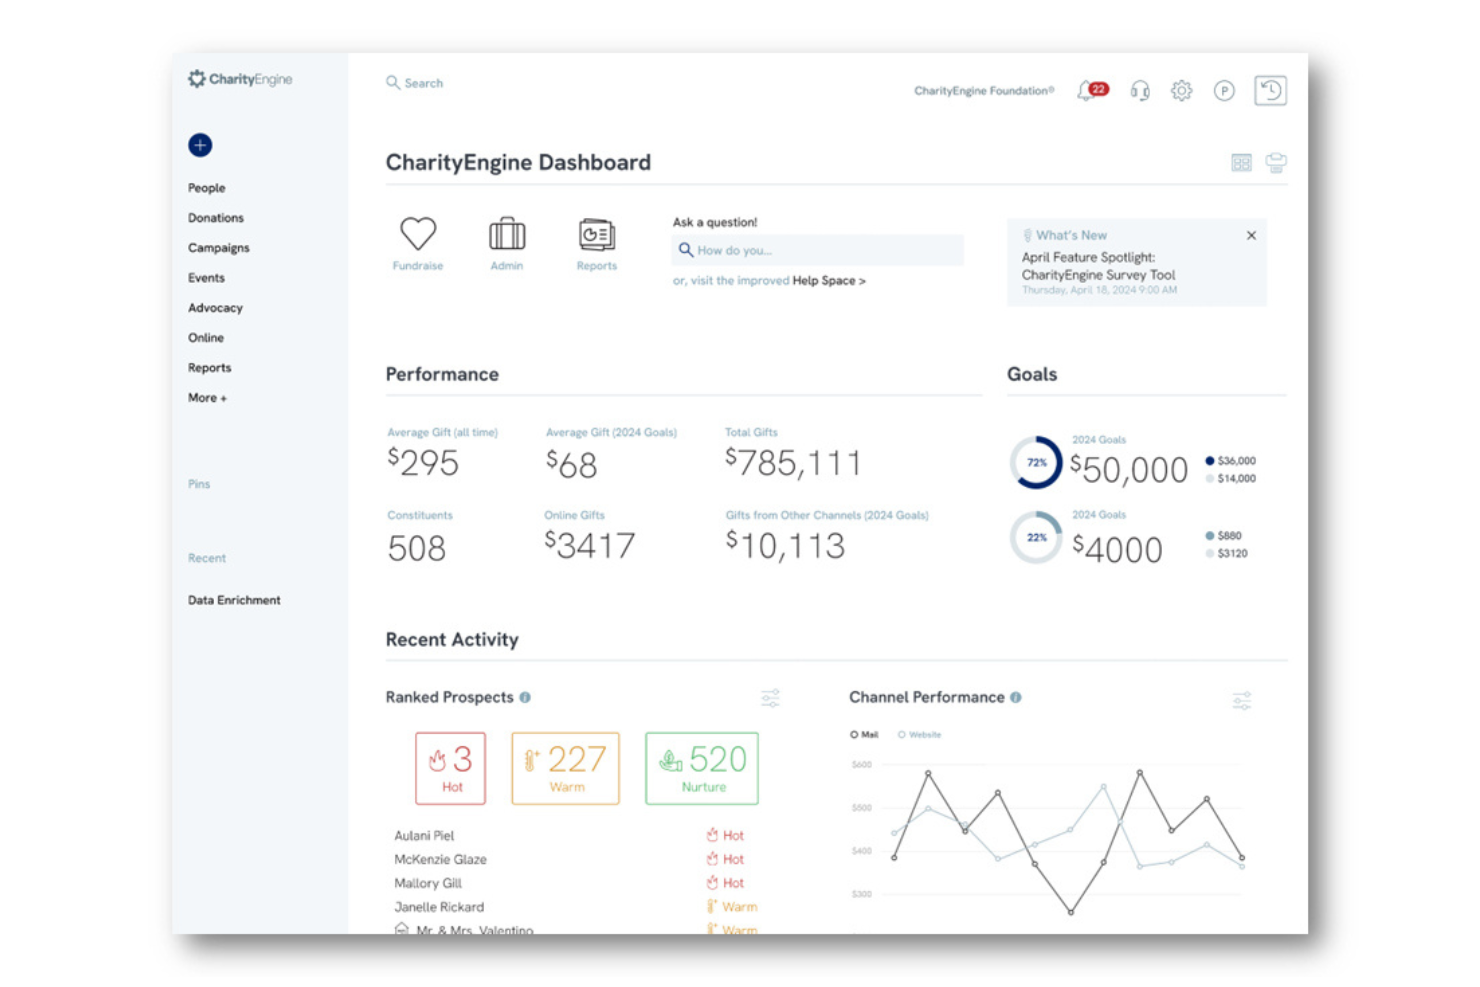
Task: Click the $10,113 other channels value
Action: (x=786, y=546)
